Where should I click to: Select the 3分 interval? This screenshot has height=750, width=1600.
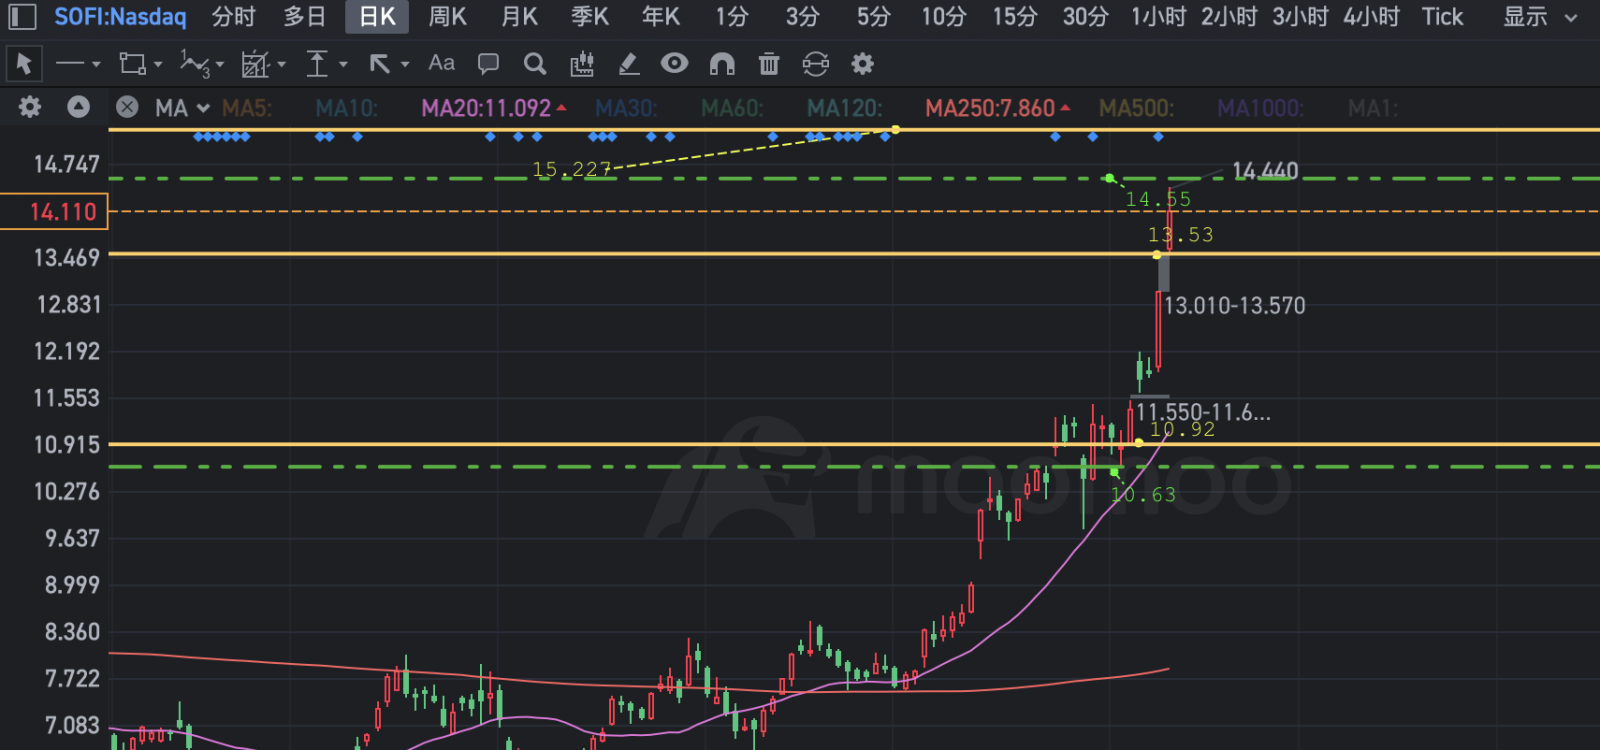pos(802,17)
